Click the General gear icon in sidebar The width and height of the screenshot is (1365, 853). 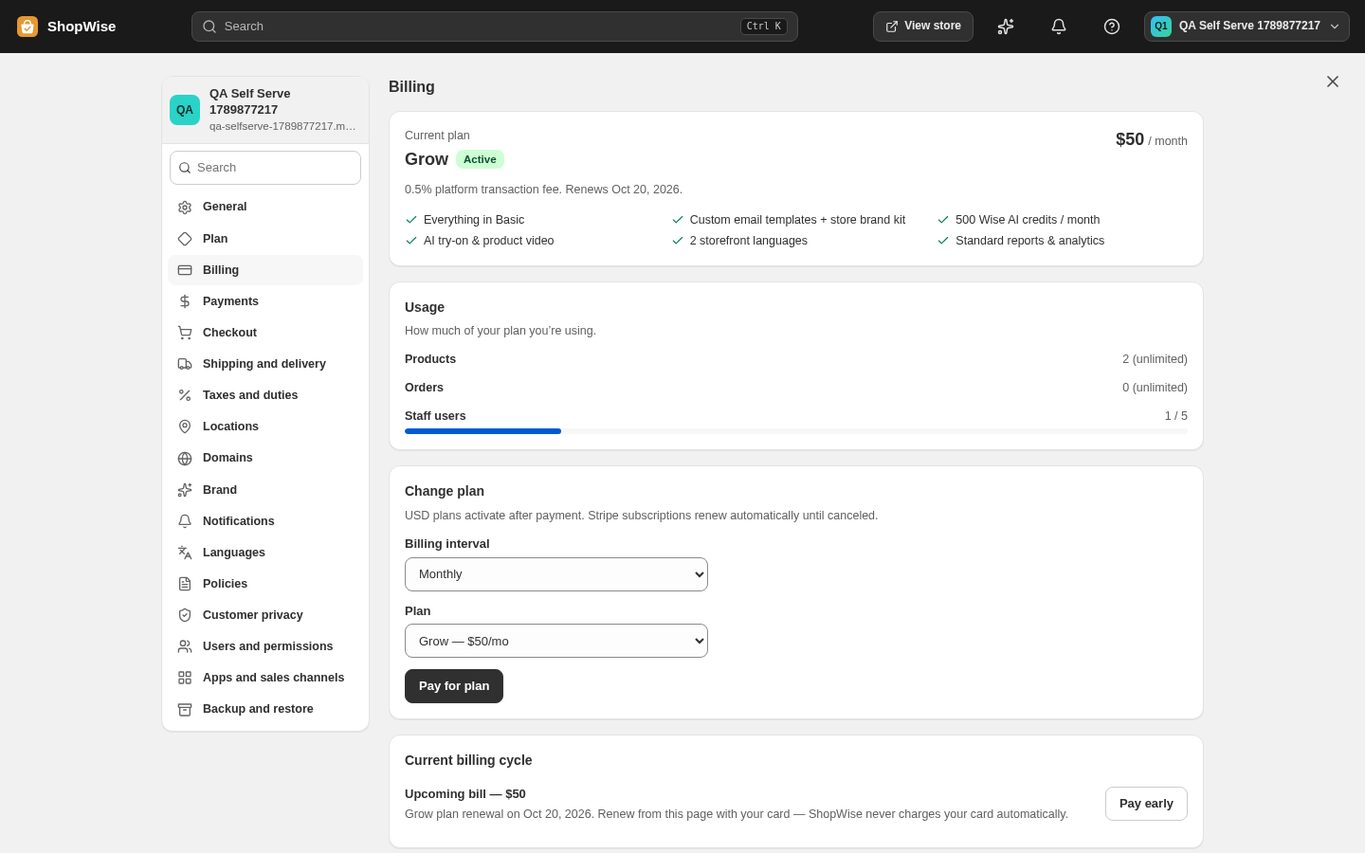[x=185, y=207]
